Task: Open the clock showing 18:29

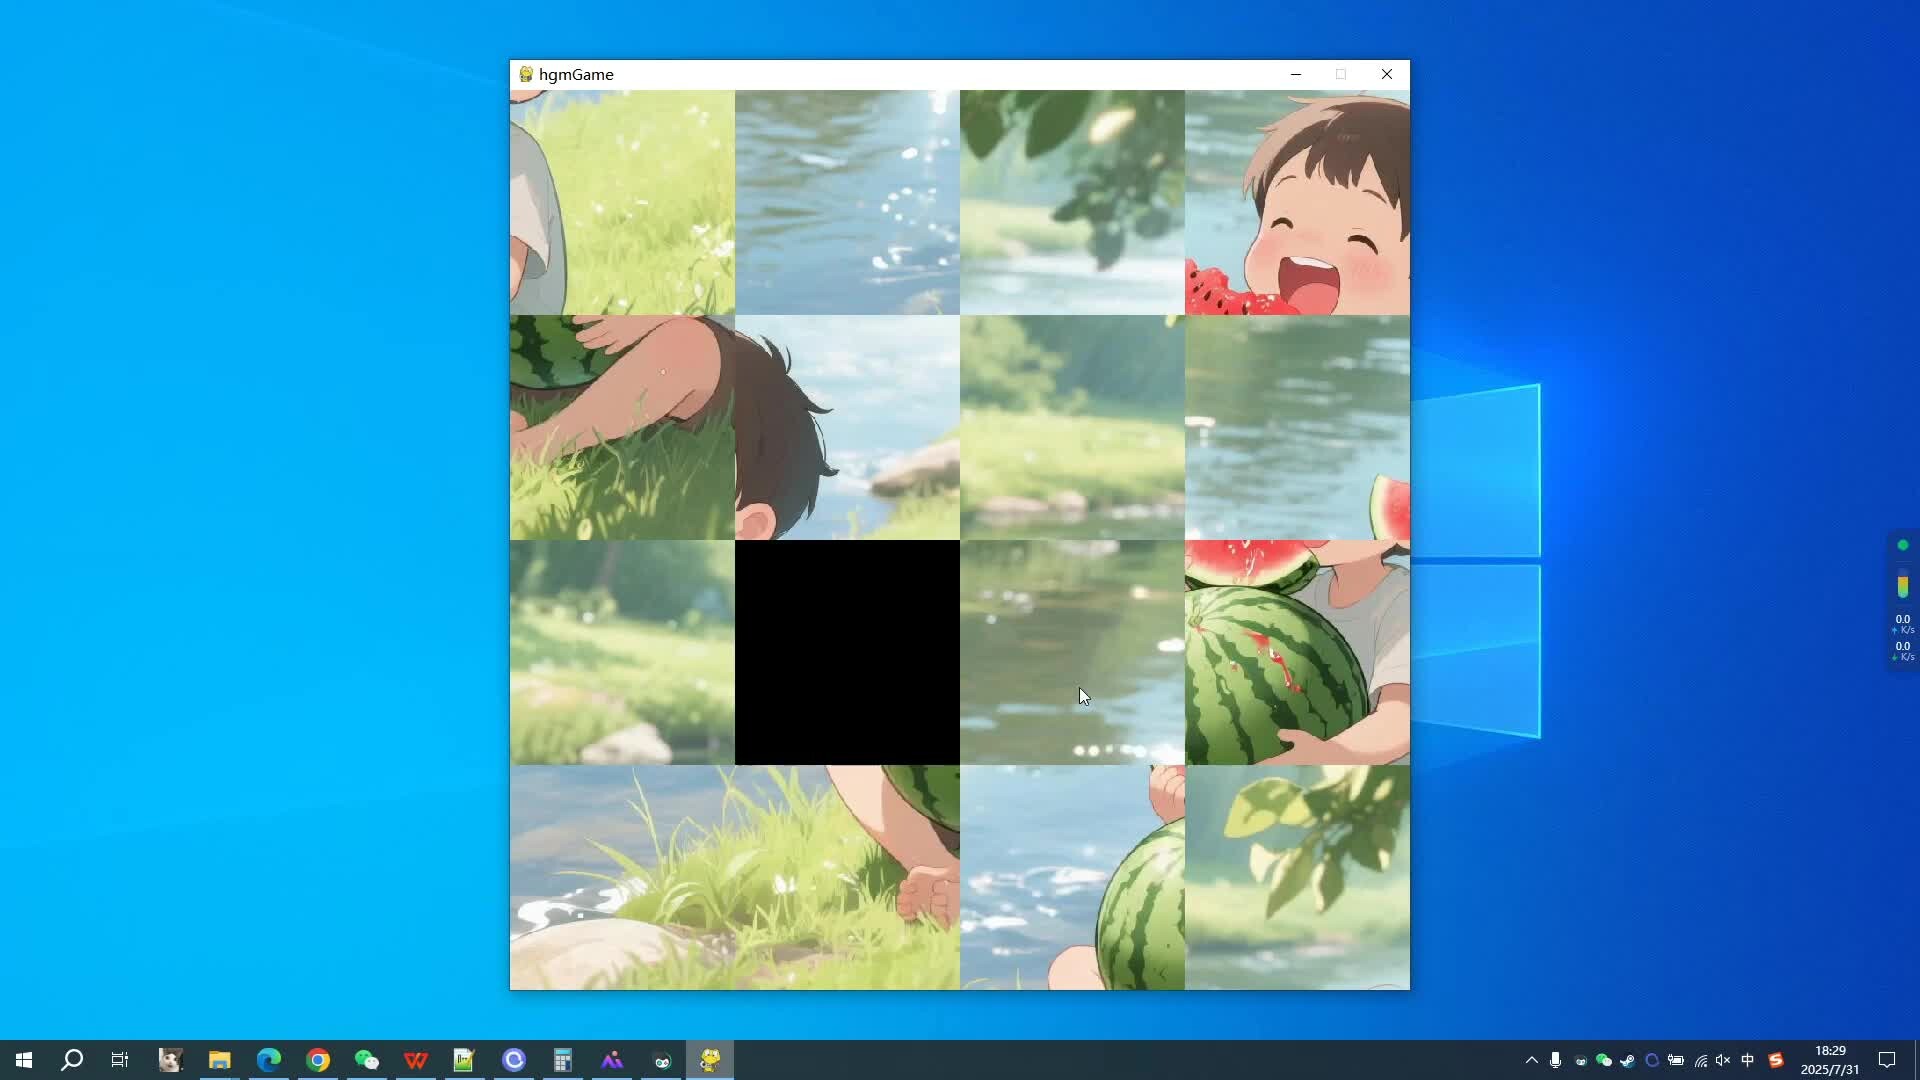Action: [1830, 1060]
